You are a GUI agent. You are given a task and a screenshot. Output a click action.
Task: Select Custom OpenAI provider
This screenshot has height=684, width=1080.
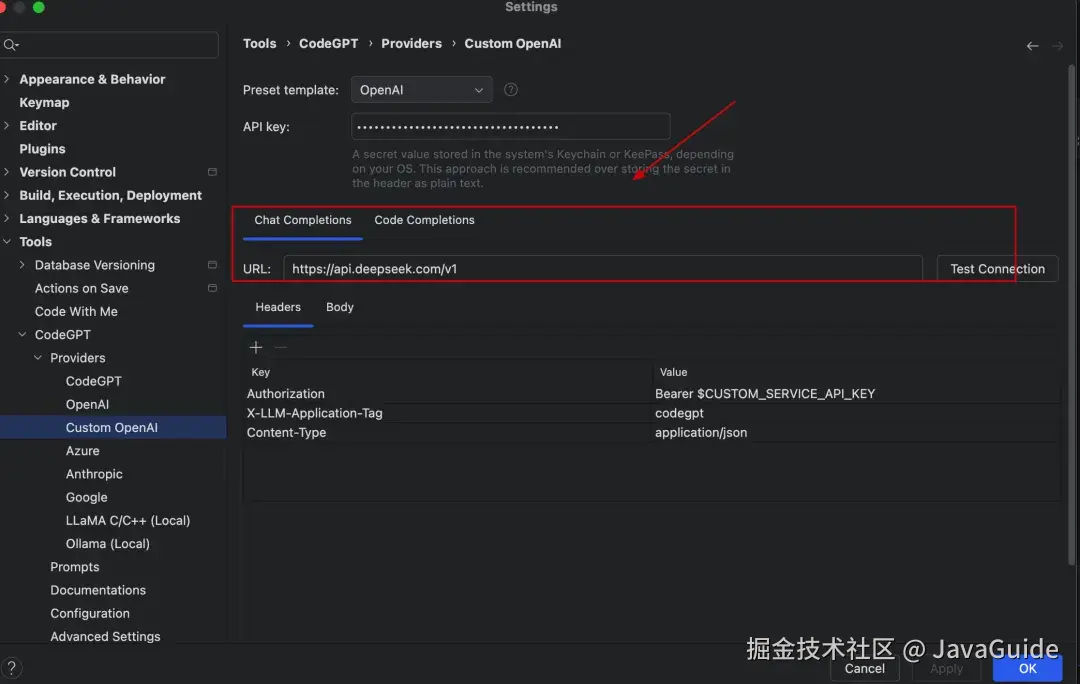(112, 428)
